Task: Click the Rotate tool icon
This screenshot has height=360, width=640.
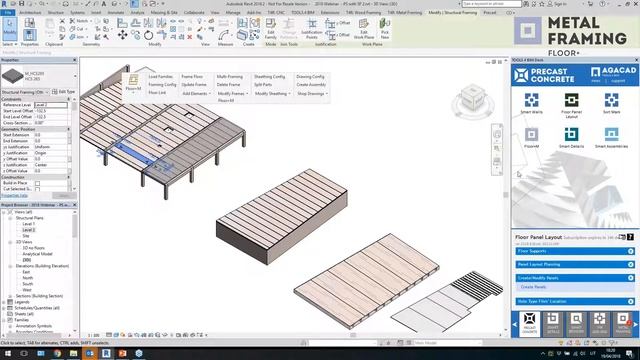Action: (149, 36)
